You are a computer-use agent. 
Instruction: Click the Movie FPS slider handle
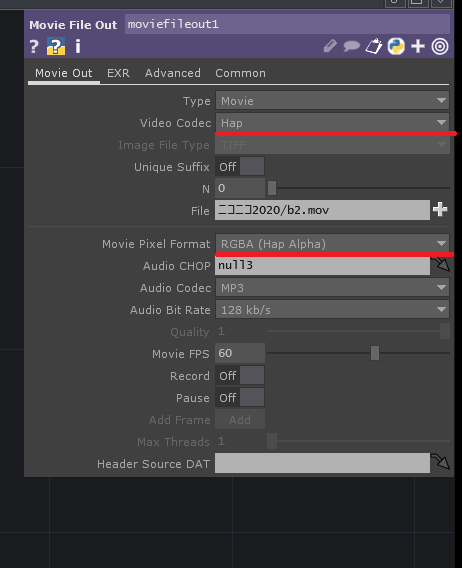click(375, 353)
